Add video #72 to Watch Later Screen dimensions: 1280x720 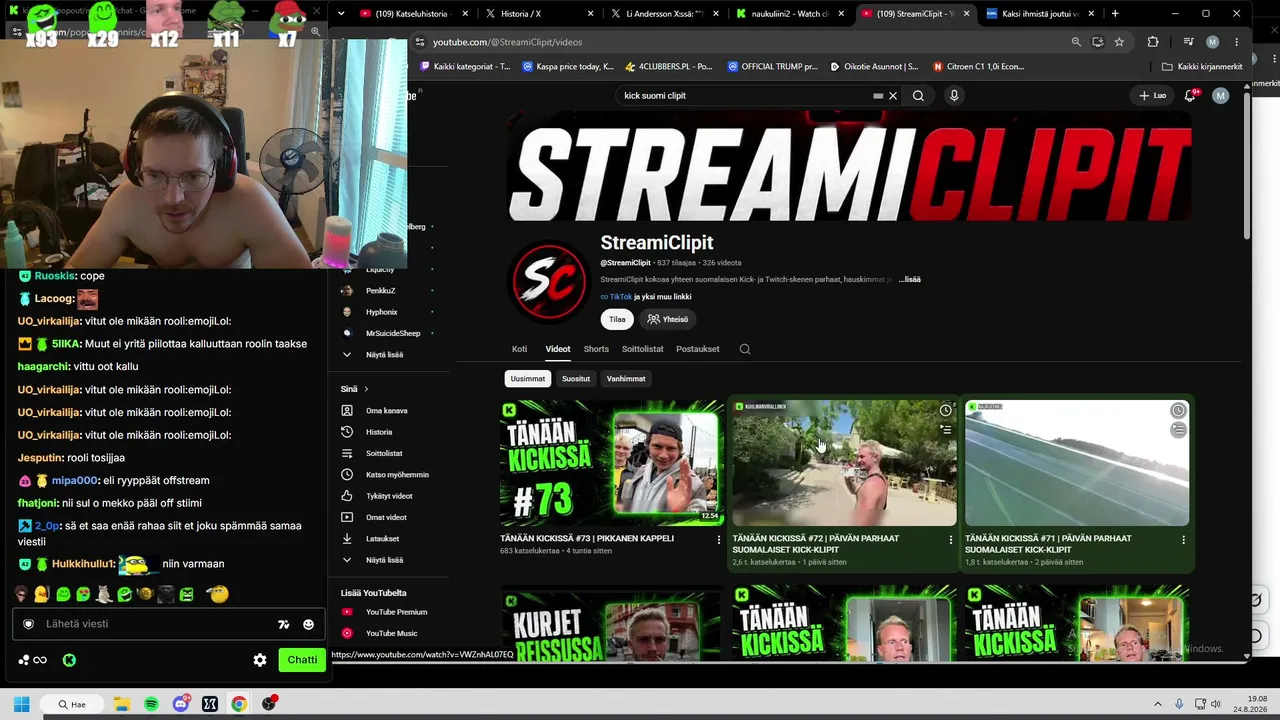945,411
